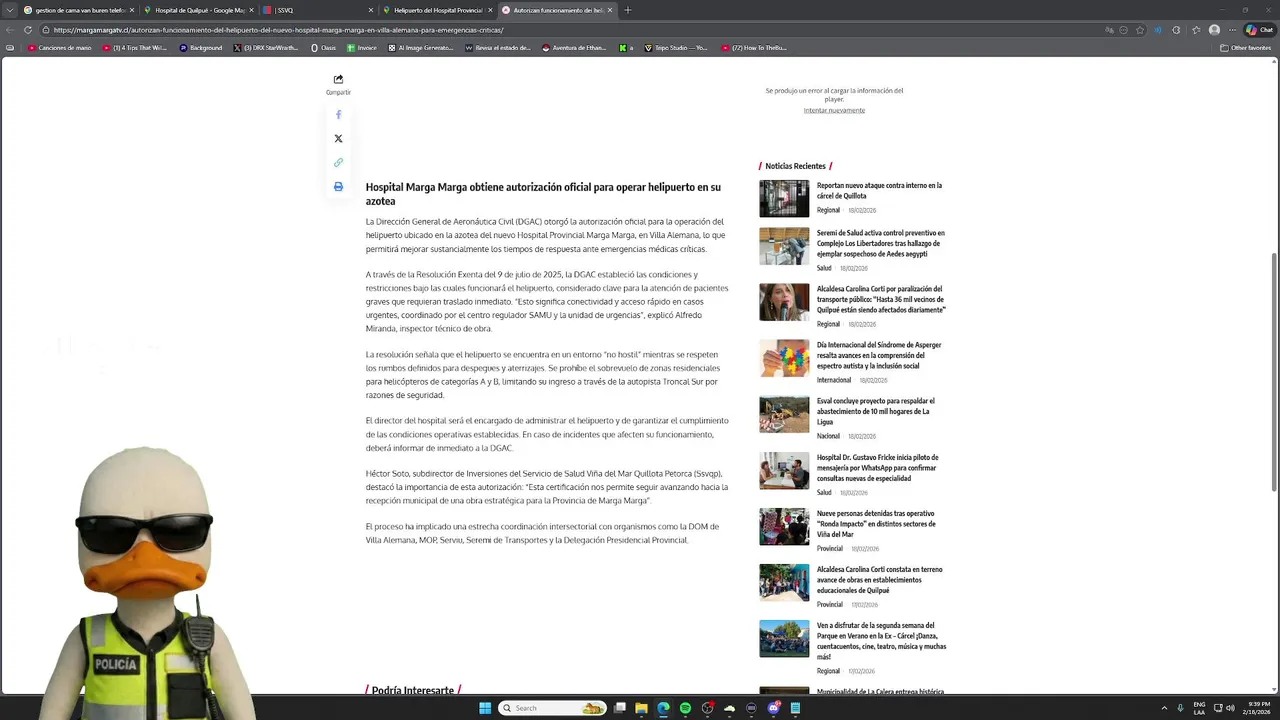1280x720 pixels.
Task: Open 'Aventura de Ethan...' bookmark
Action: click(x=575, y=48)
